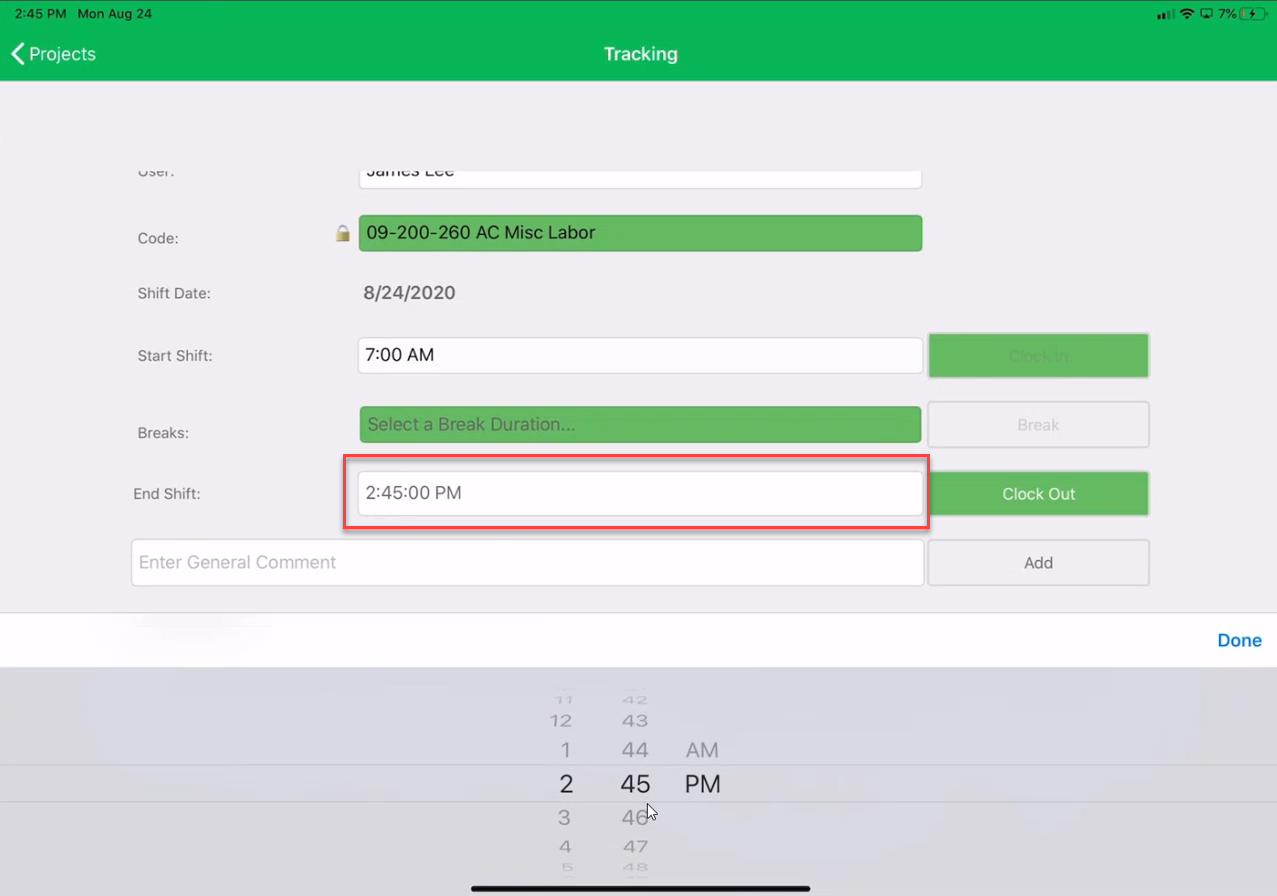The height and width of the screenshot is (896, 1277).
Task: Tap Done above the time picker
Action: [x=1239, y=640]
